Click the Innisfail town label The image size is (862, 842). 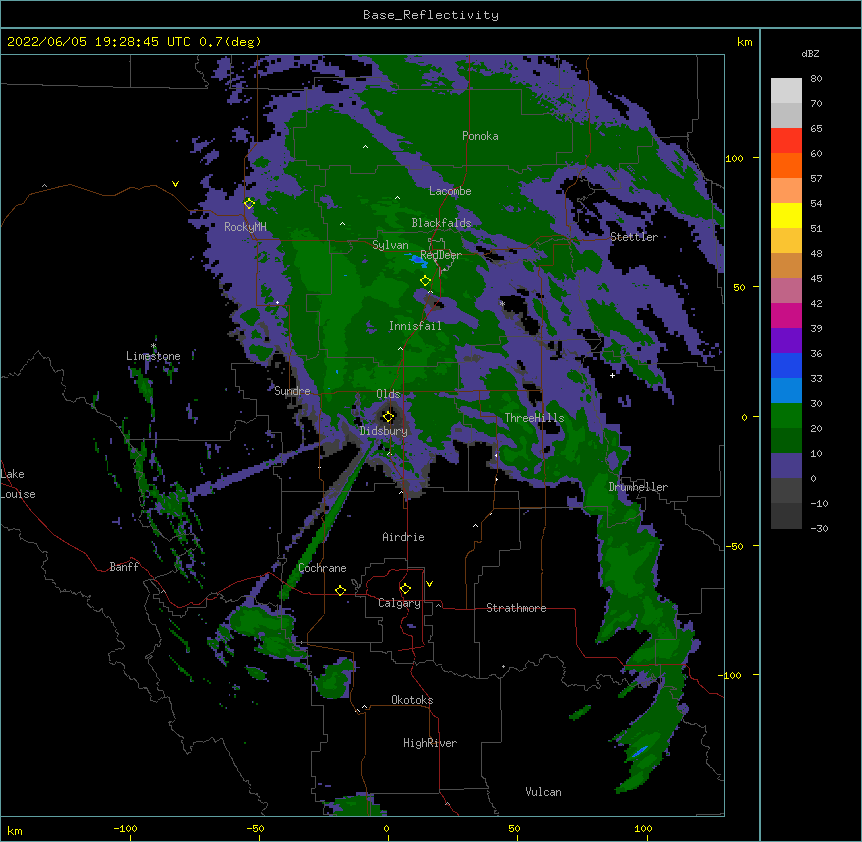(415, 326)
